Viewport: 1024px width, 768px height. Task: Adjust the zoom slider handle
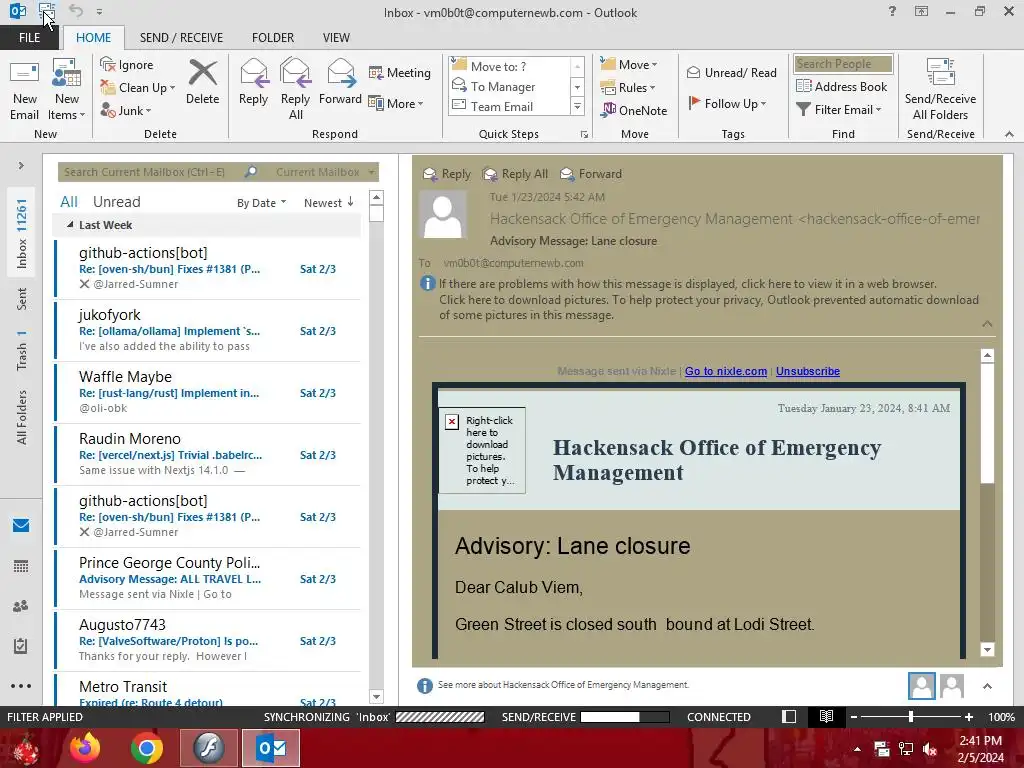click(911, 716)
